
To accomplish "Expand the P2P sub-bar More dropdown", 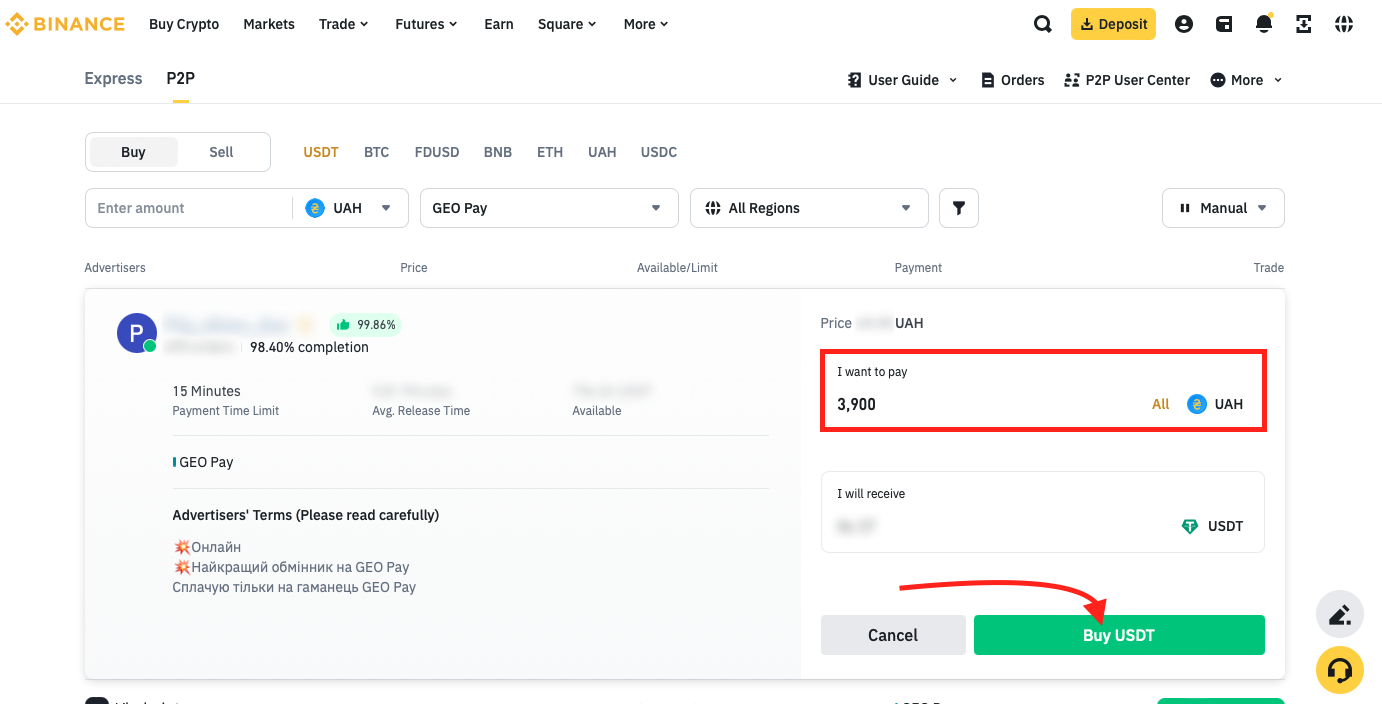I will click(1246, 80).
